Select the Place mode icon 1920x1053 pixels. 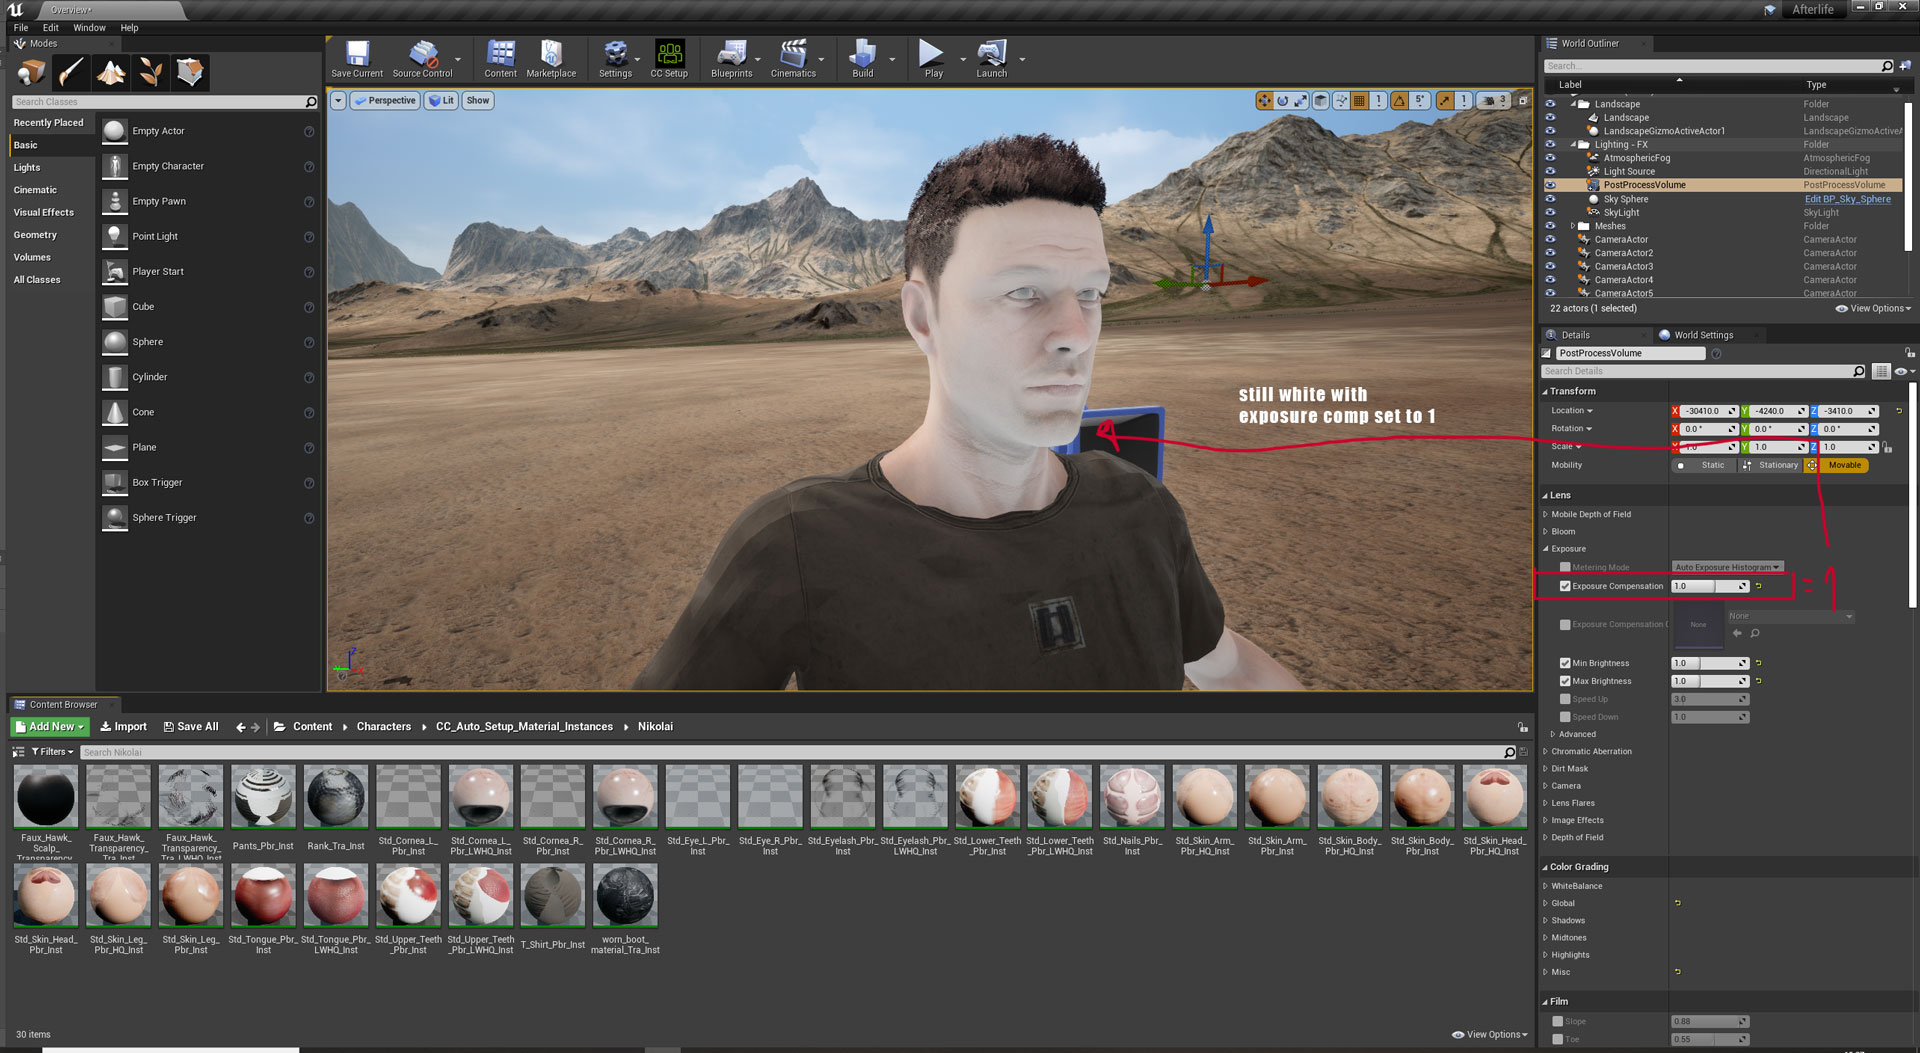[31, 72]
